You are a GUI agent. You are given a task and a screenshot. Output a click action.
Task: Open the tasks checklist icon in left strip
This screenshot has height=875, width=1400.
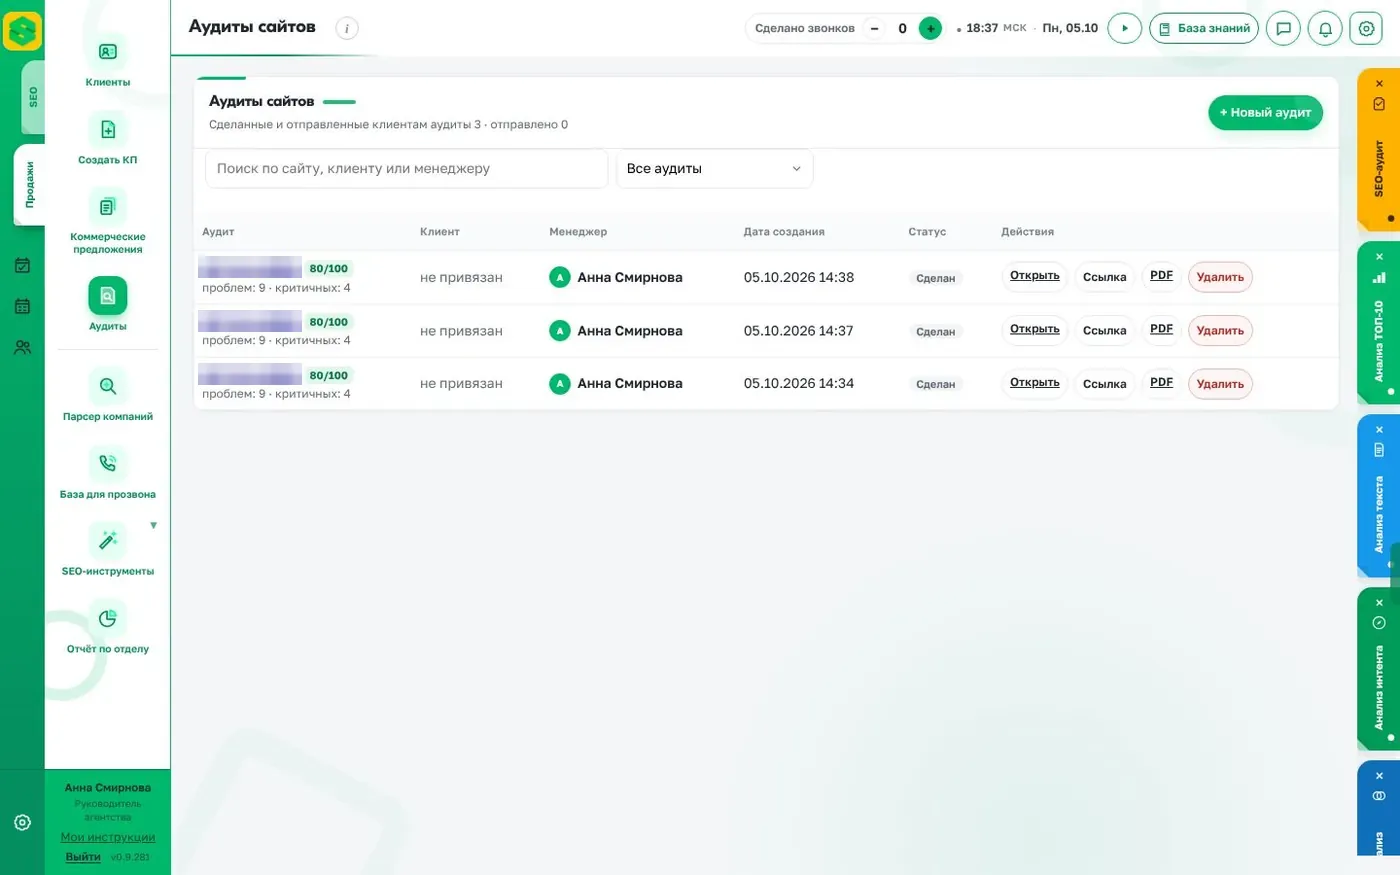point(22,266)
